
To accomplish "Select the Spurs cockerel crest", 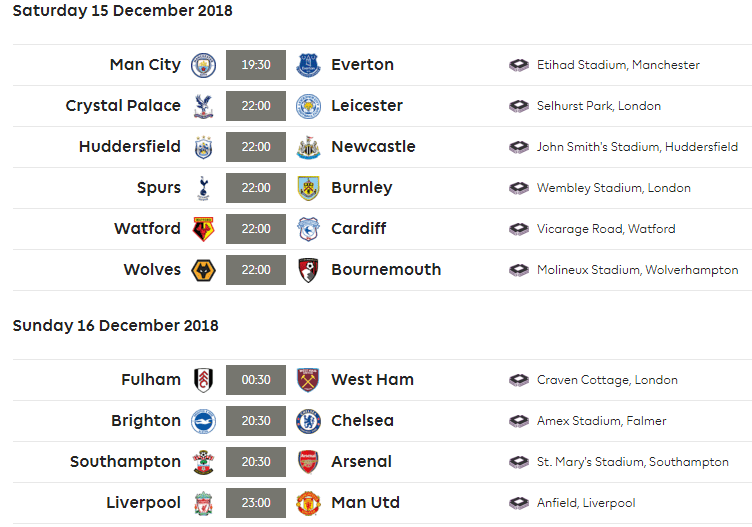I will coord(203,188).
